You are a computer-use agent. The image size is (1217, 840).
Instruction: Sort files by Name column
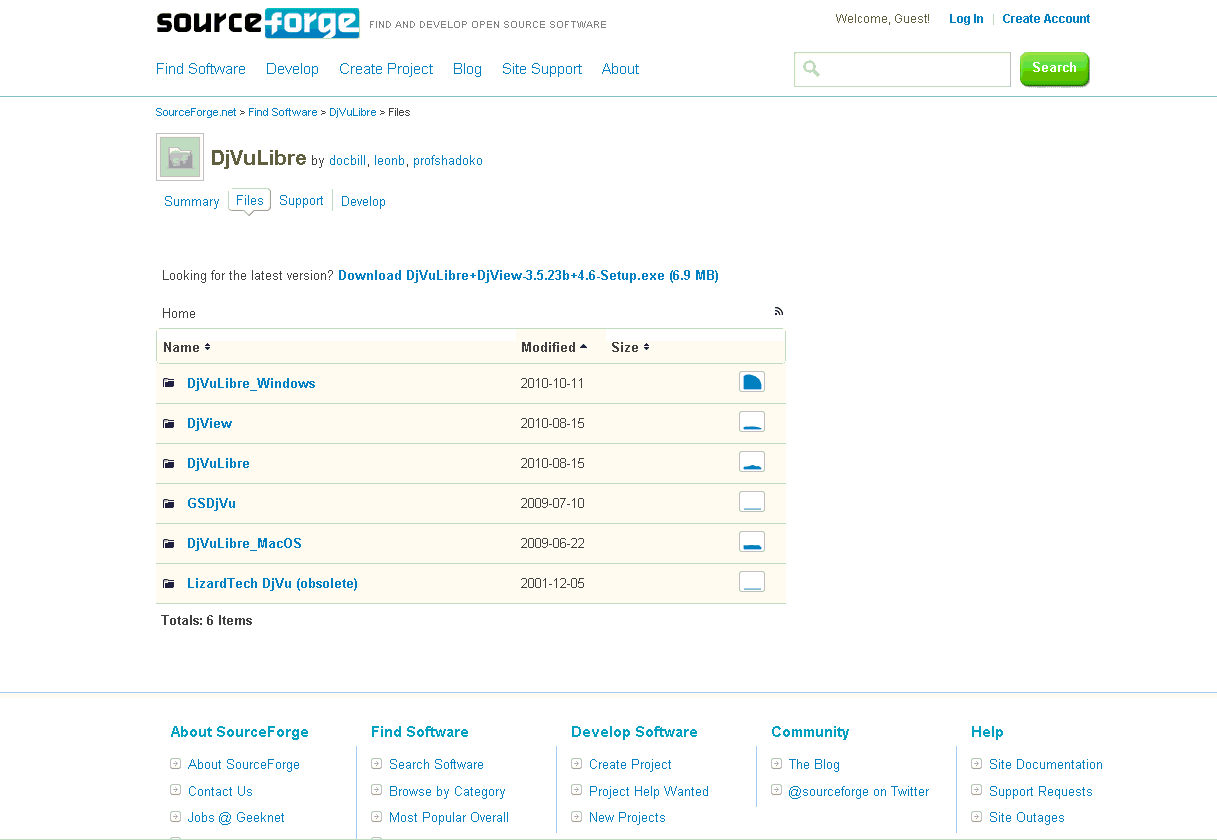pyautogui.click(x=187, y=347)
